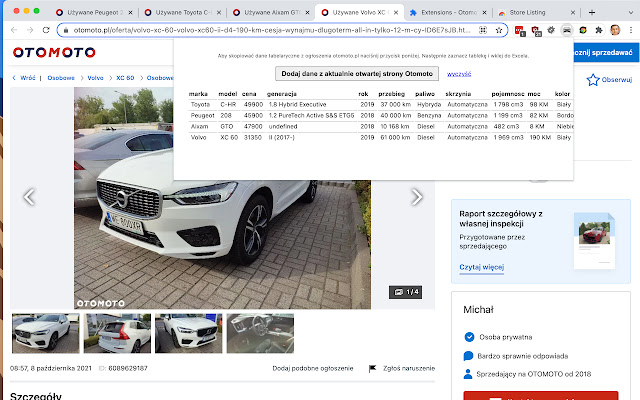Open the inspection report document thumbnail
The image size is (640, 400).
click(594, 240)
